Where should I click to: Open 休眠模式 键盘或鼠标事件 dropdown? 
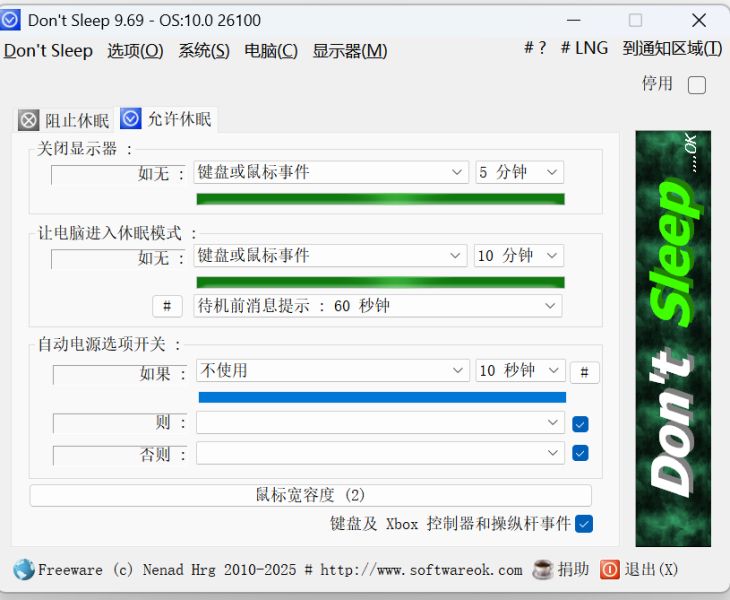[330, 256]
